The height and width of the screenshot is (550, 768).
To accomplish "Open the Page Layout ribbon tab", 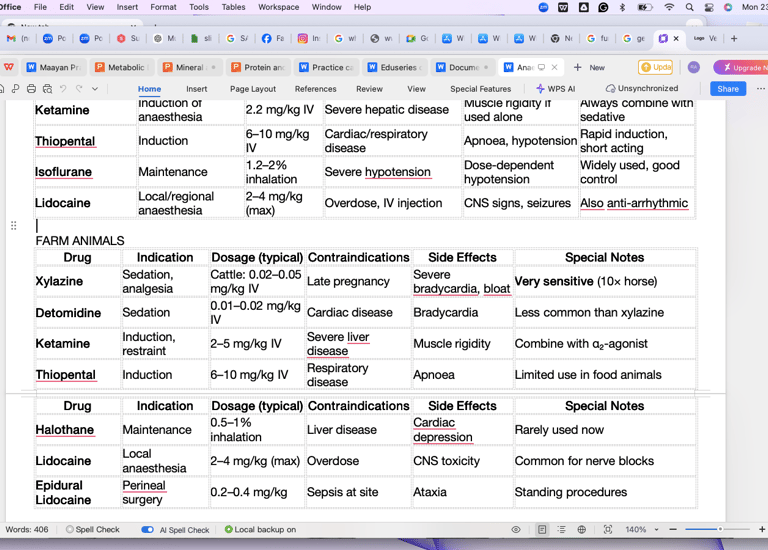I will (253, 89).
